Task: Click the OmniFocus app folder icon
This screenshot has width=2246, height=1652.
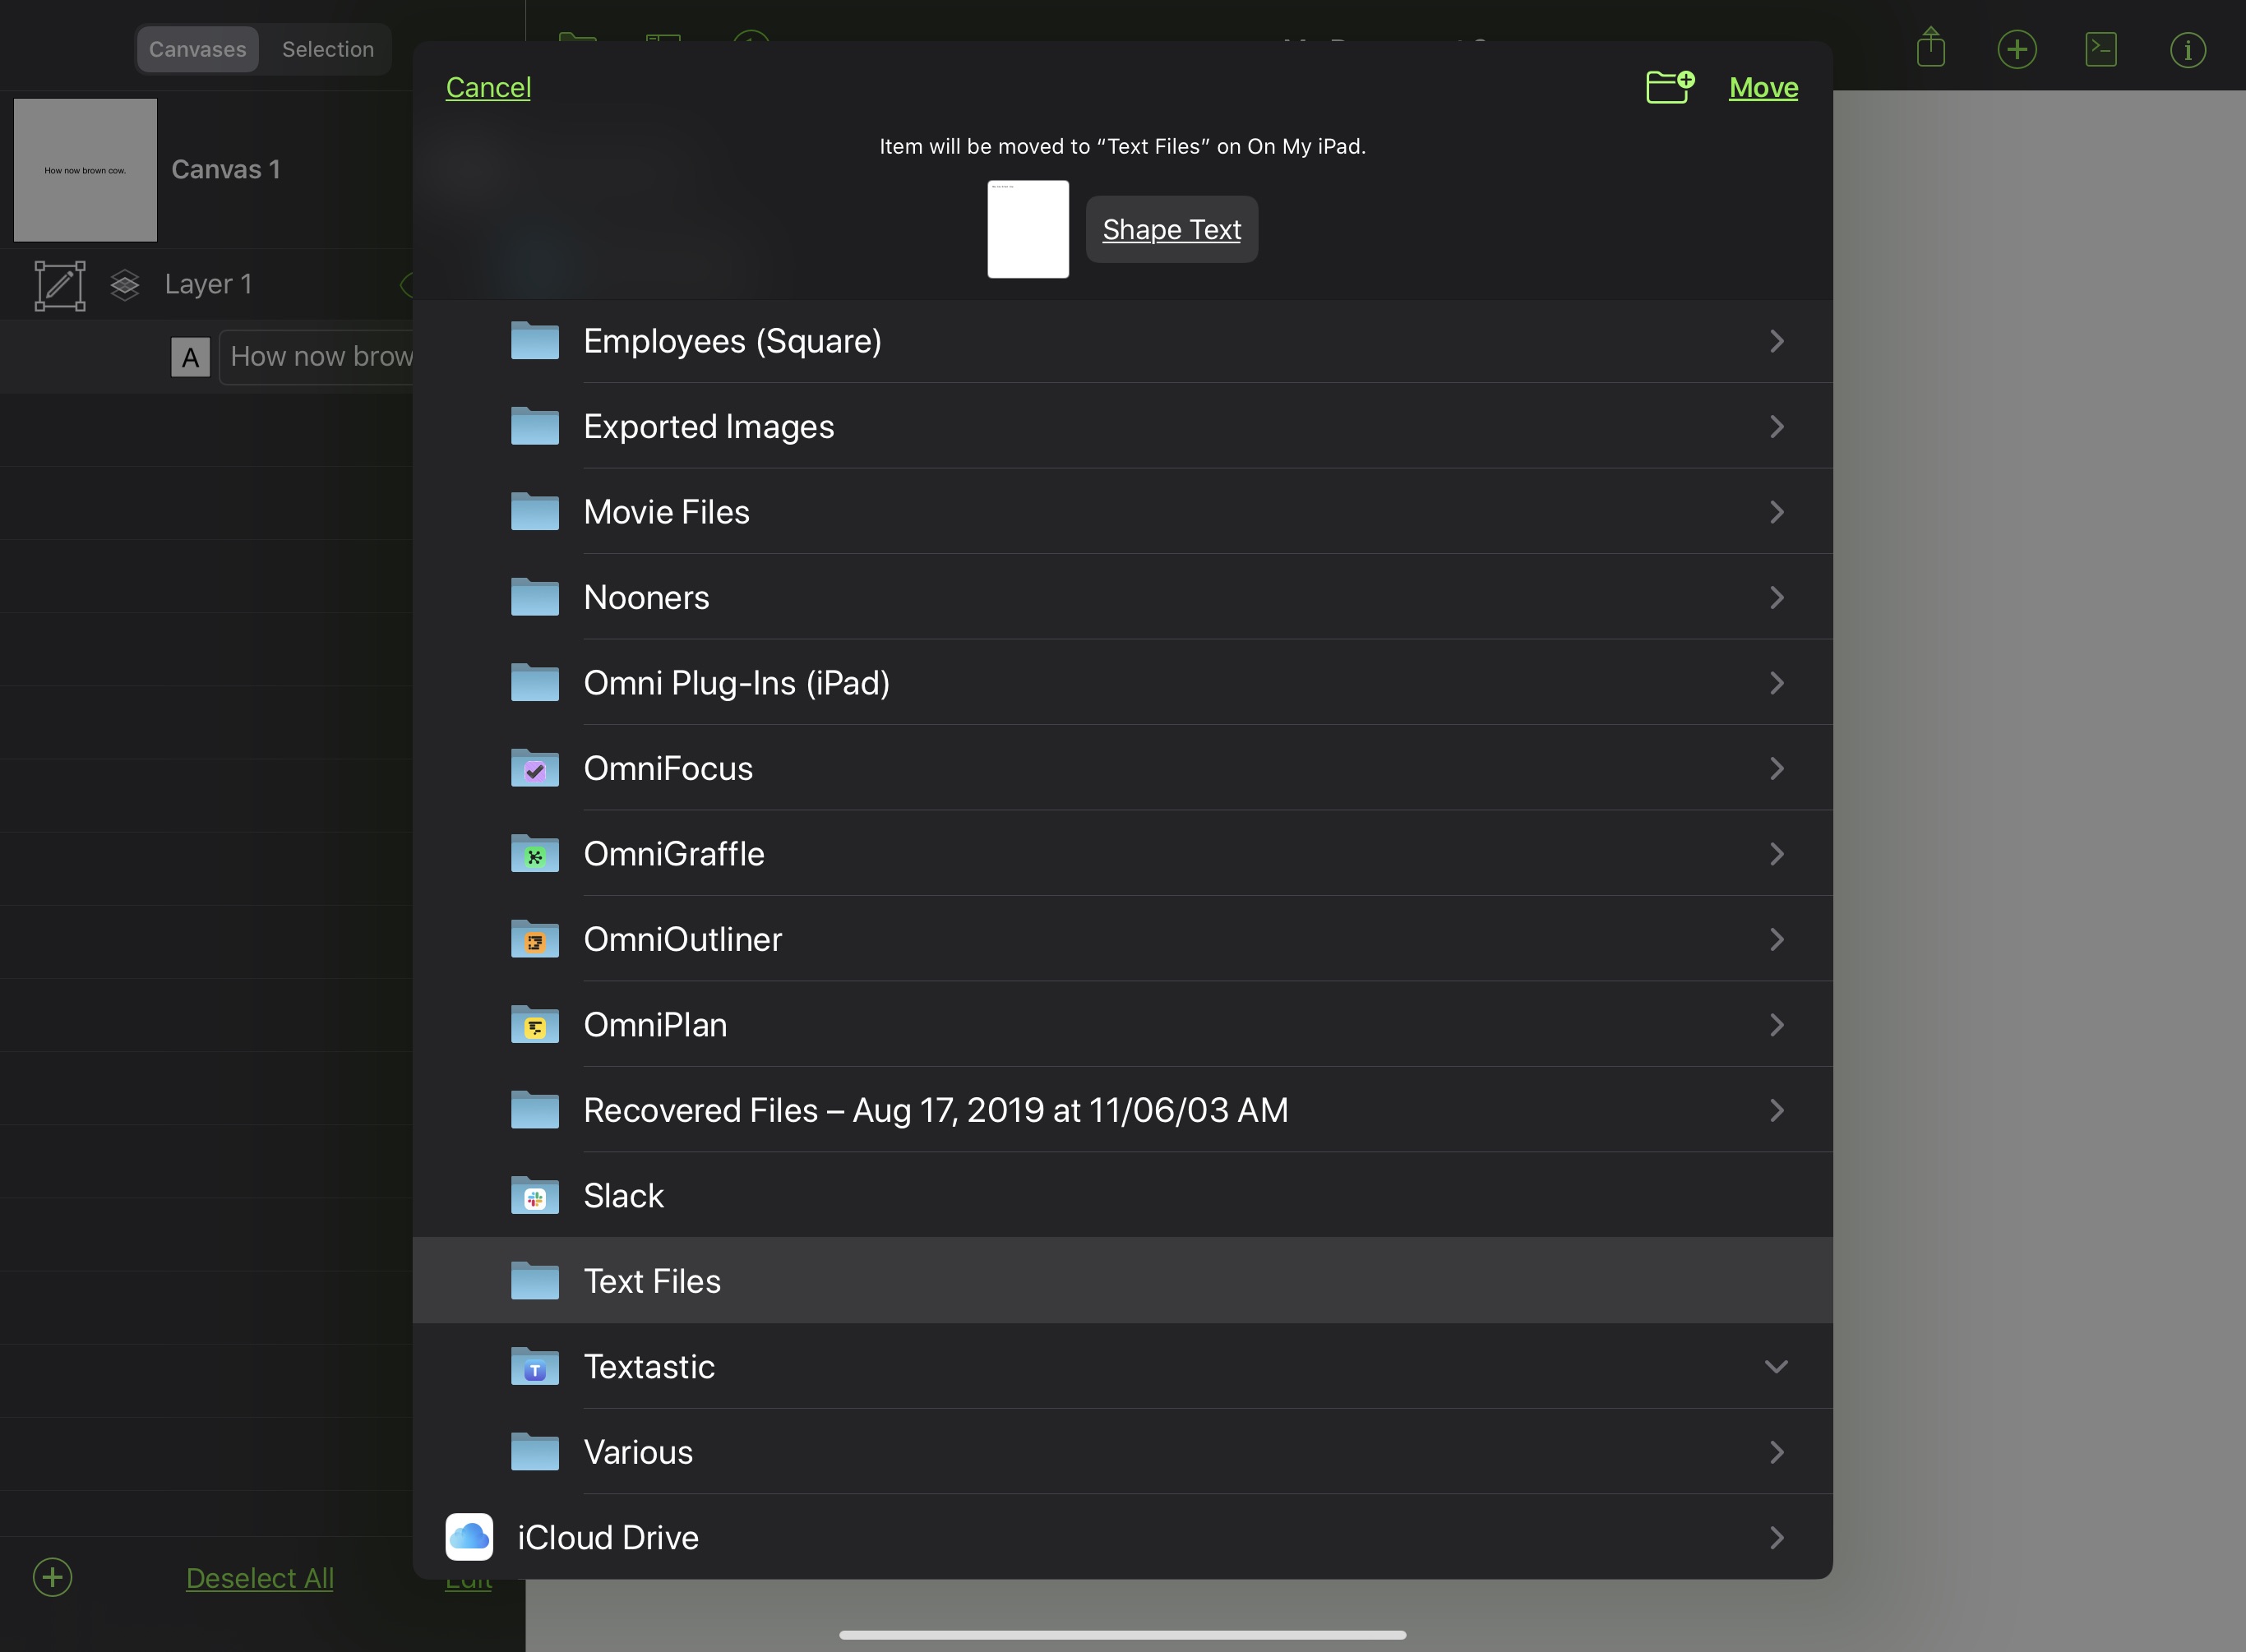Action: click(x=535, y=767)
